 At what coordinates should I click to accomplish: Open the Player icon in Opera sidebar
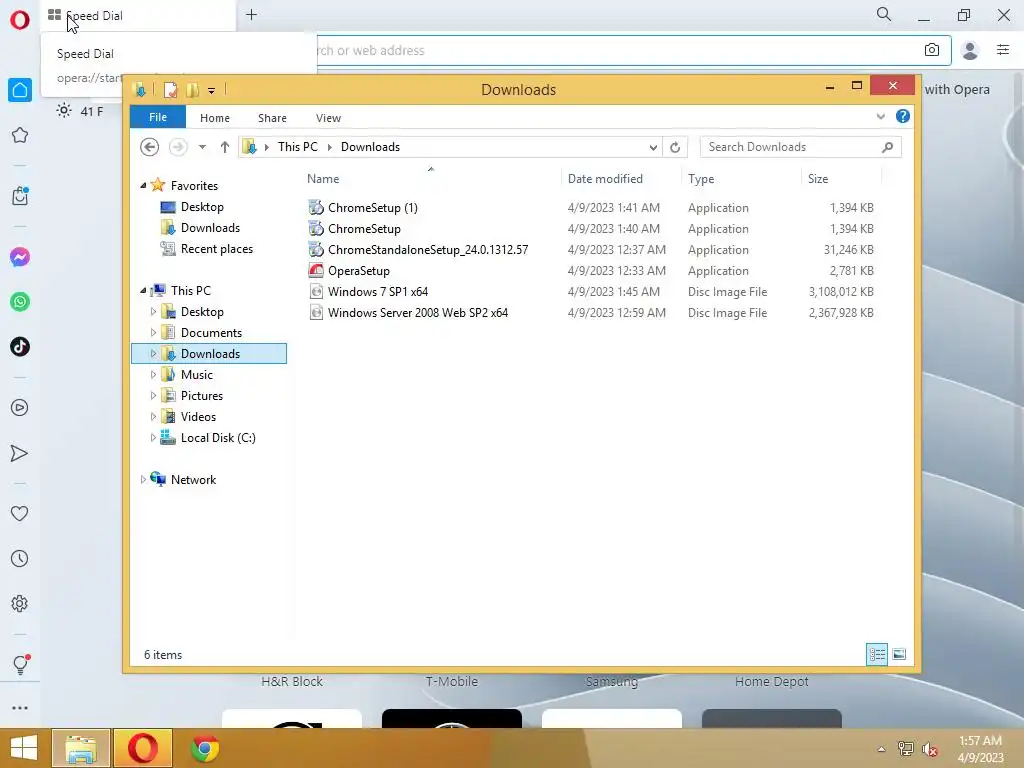tap(20, 408)
